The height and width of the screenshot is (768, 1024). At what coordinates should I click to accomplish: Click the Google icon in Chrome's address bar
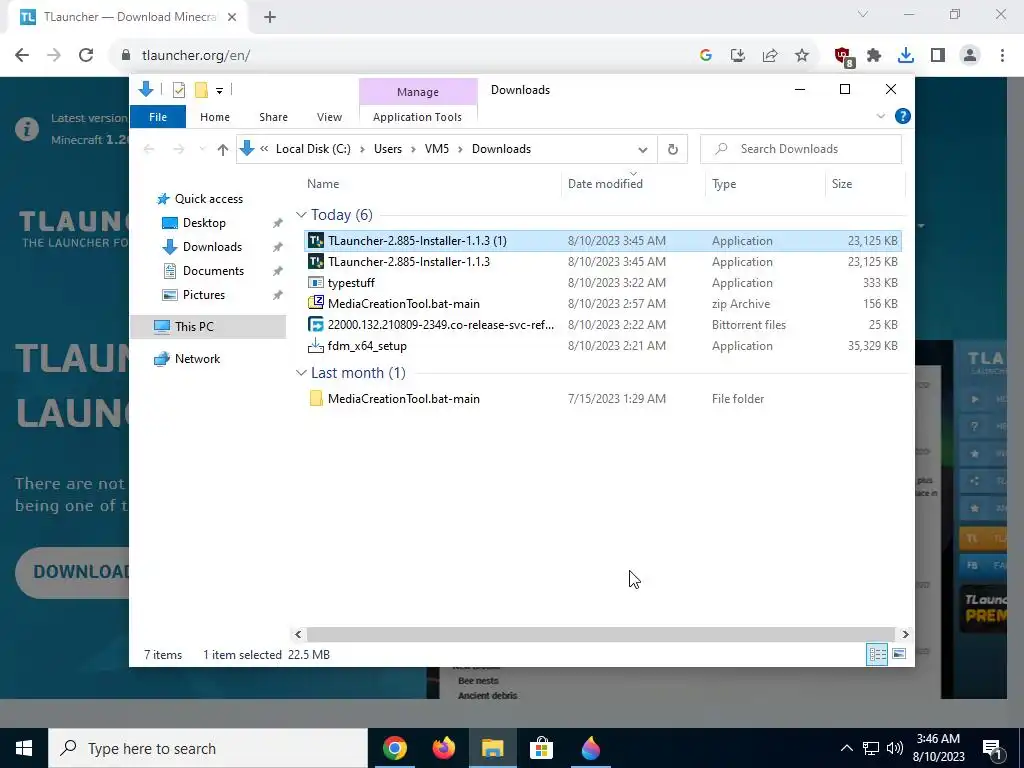click(x=705, y=56)
